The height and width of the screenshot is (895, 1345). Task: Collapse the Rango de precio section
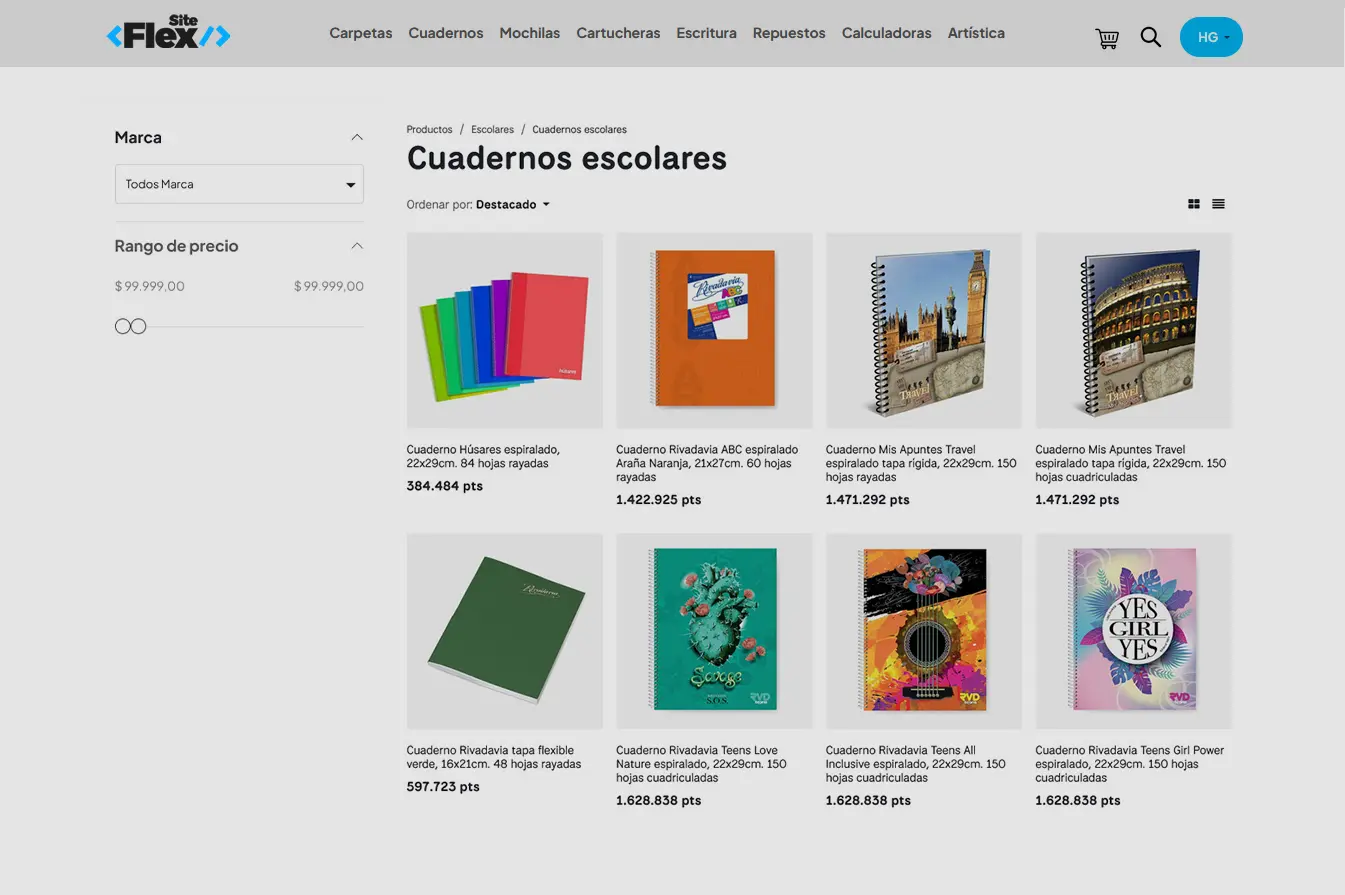click(x=357, y=246)
